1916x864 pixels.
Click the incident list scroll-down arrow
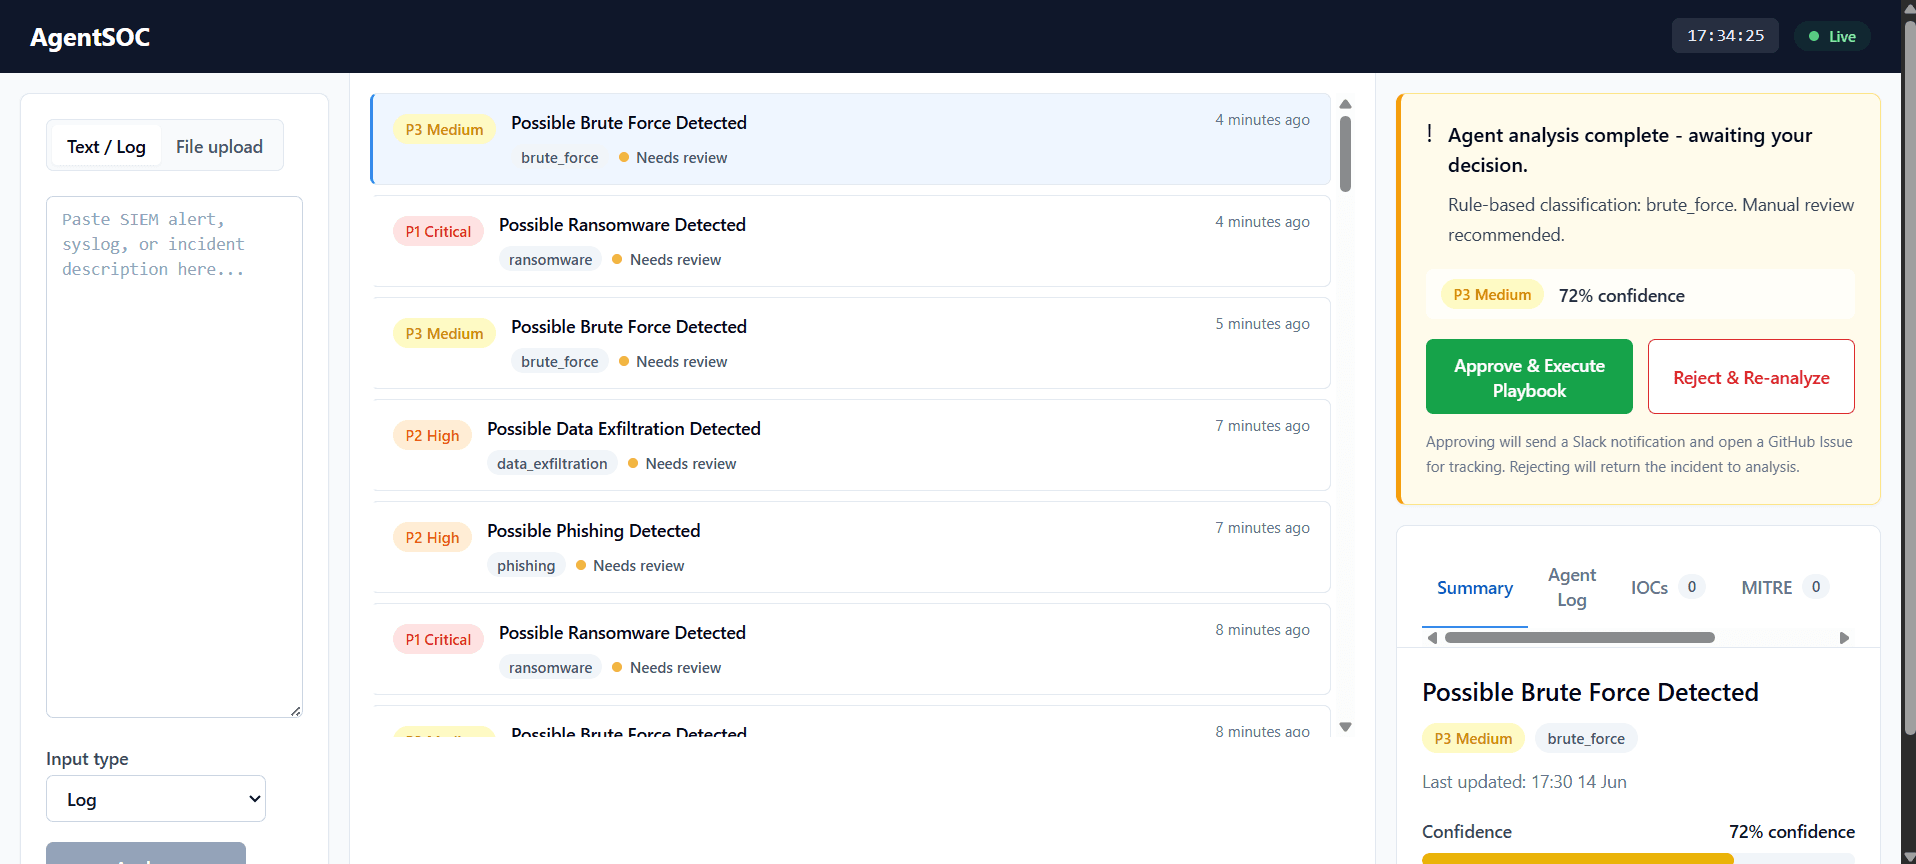[x=1346, y=727]
